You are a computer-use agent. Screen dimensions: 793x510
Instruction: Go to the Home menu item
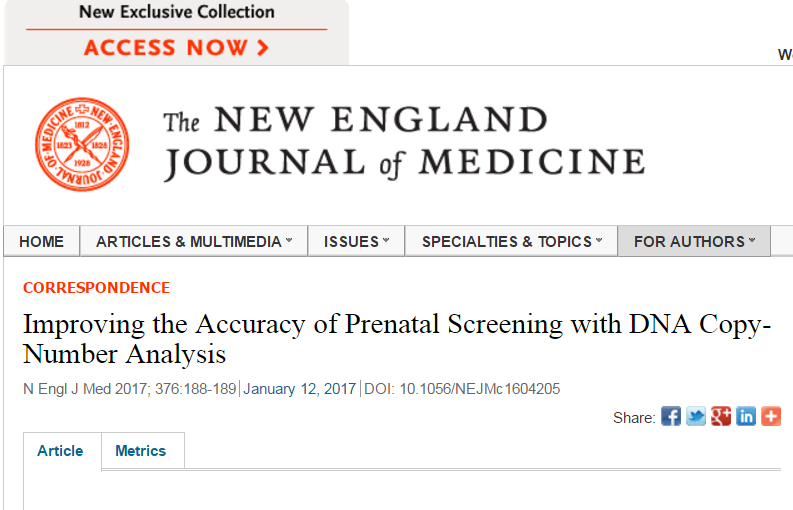pyautogui.click(x=41, y=241)
